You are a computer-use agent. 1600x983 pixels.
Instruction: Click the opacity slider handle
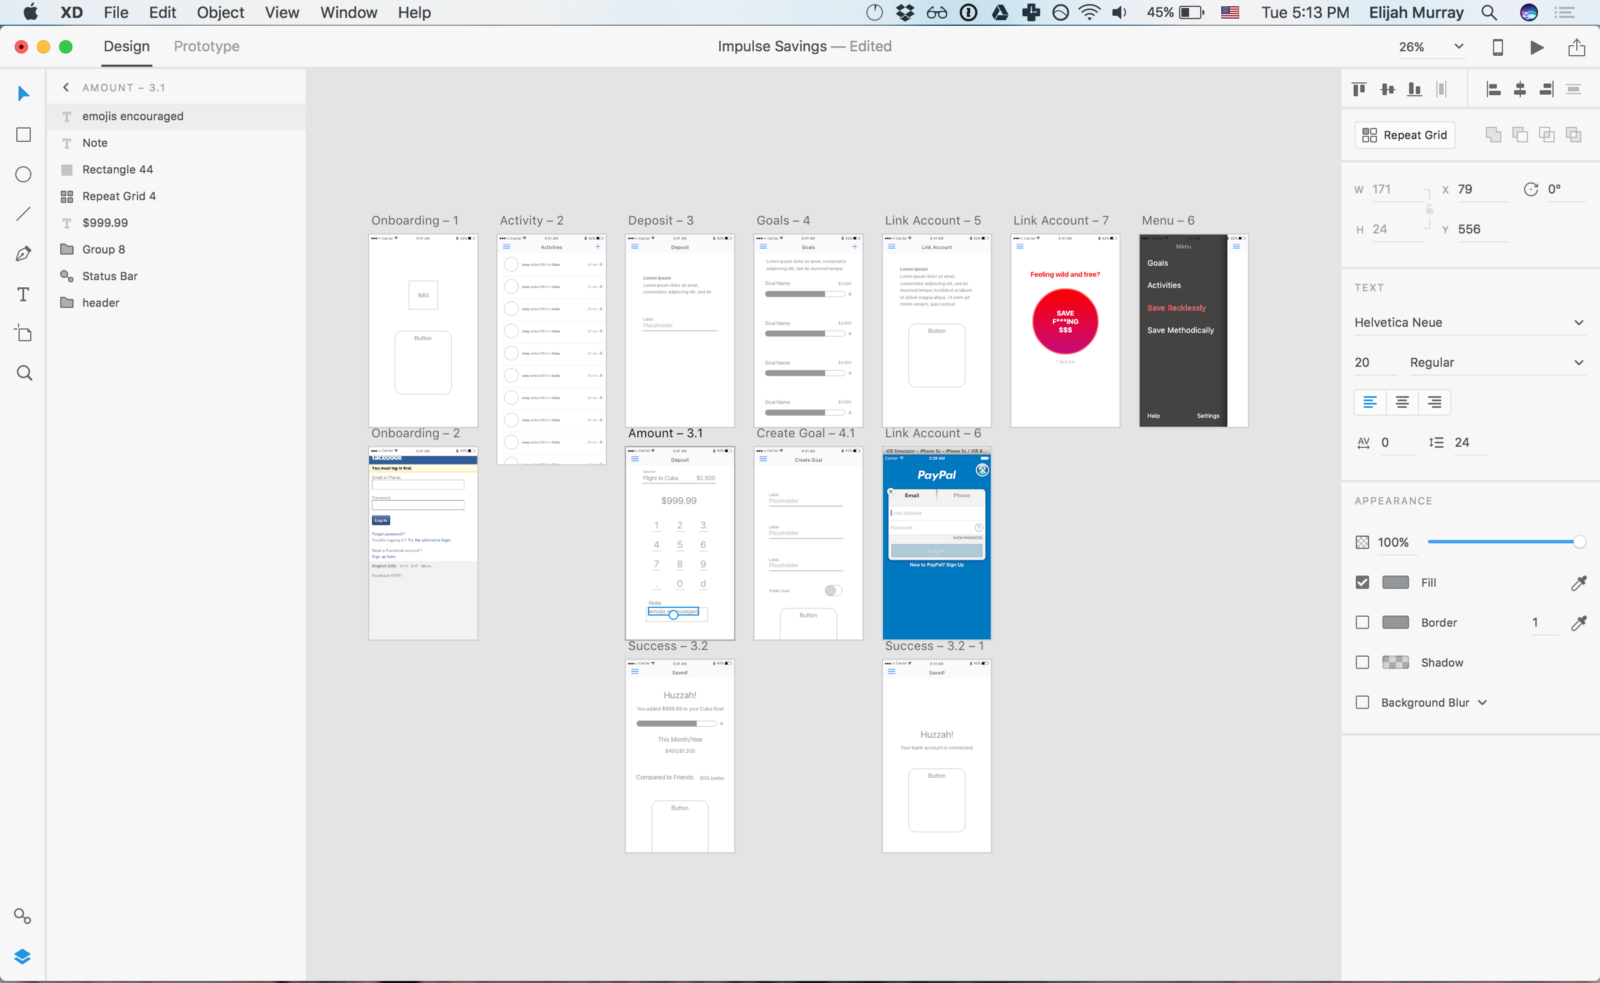coord(1579,542)
